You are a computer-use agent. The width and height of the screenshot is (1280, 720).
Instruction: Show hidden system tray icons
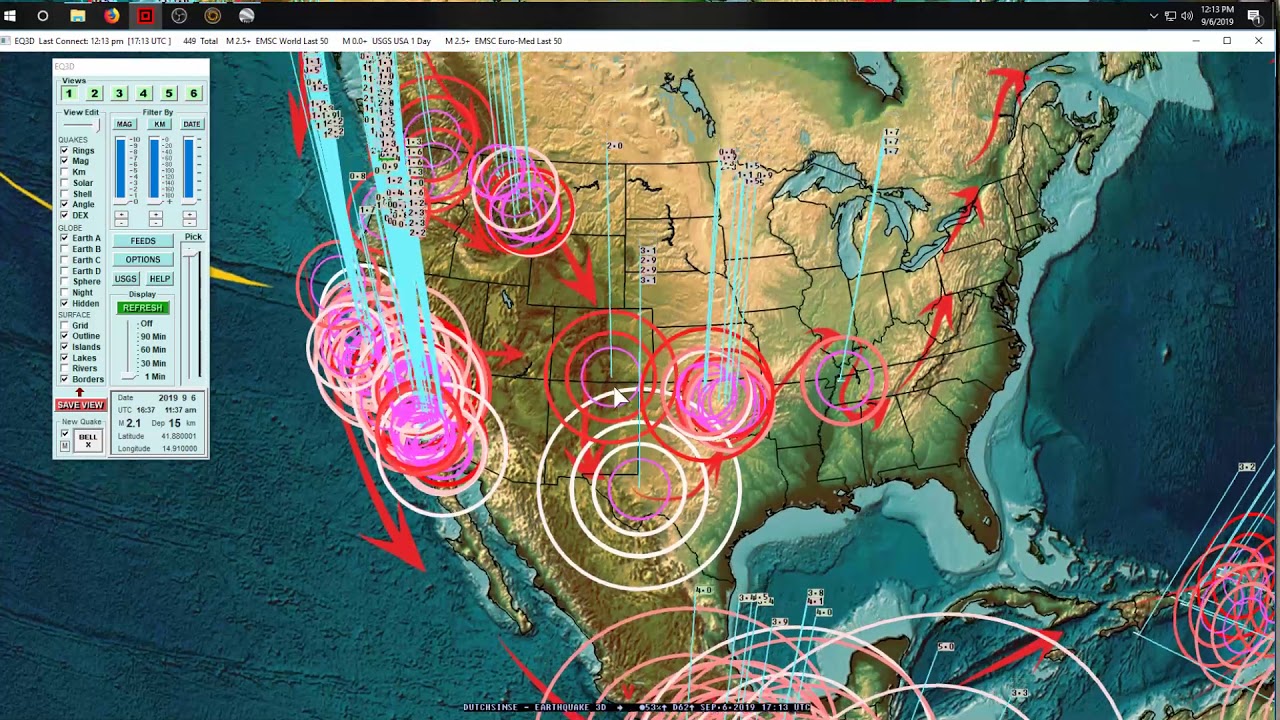(1153, 16)
